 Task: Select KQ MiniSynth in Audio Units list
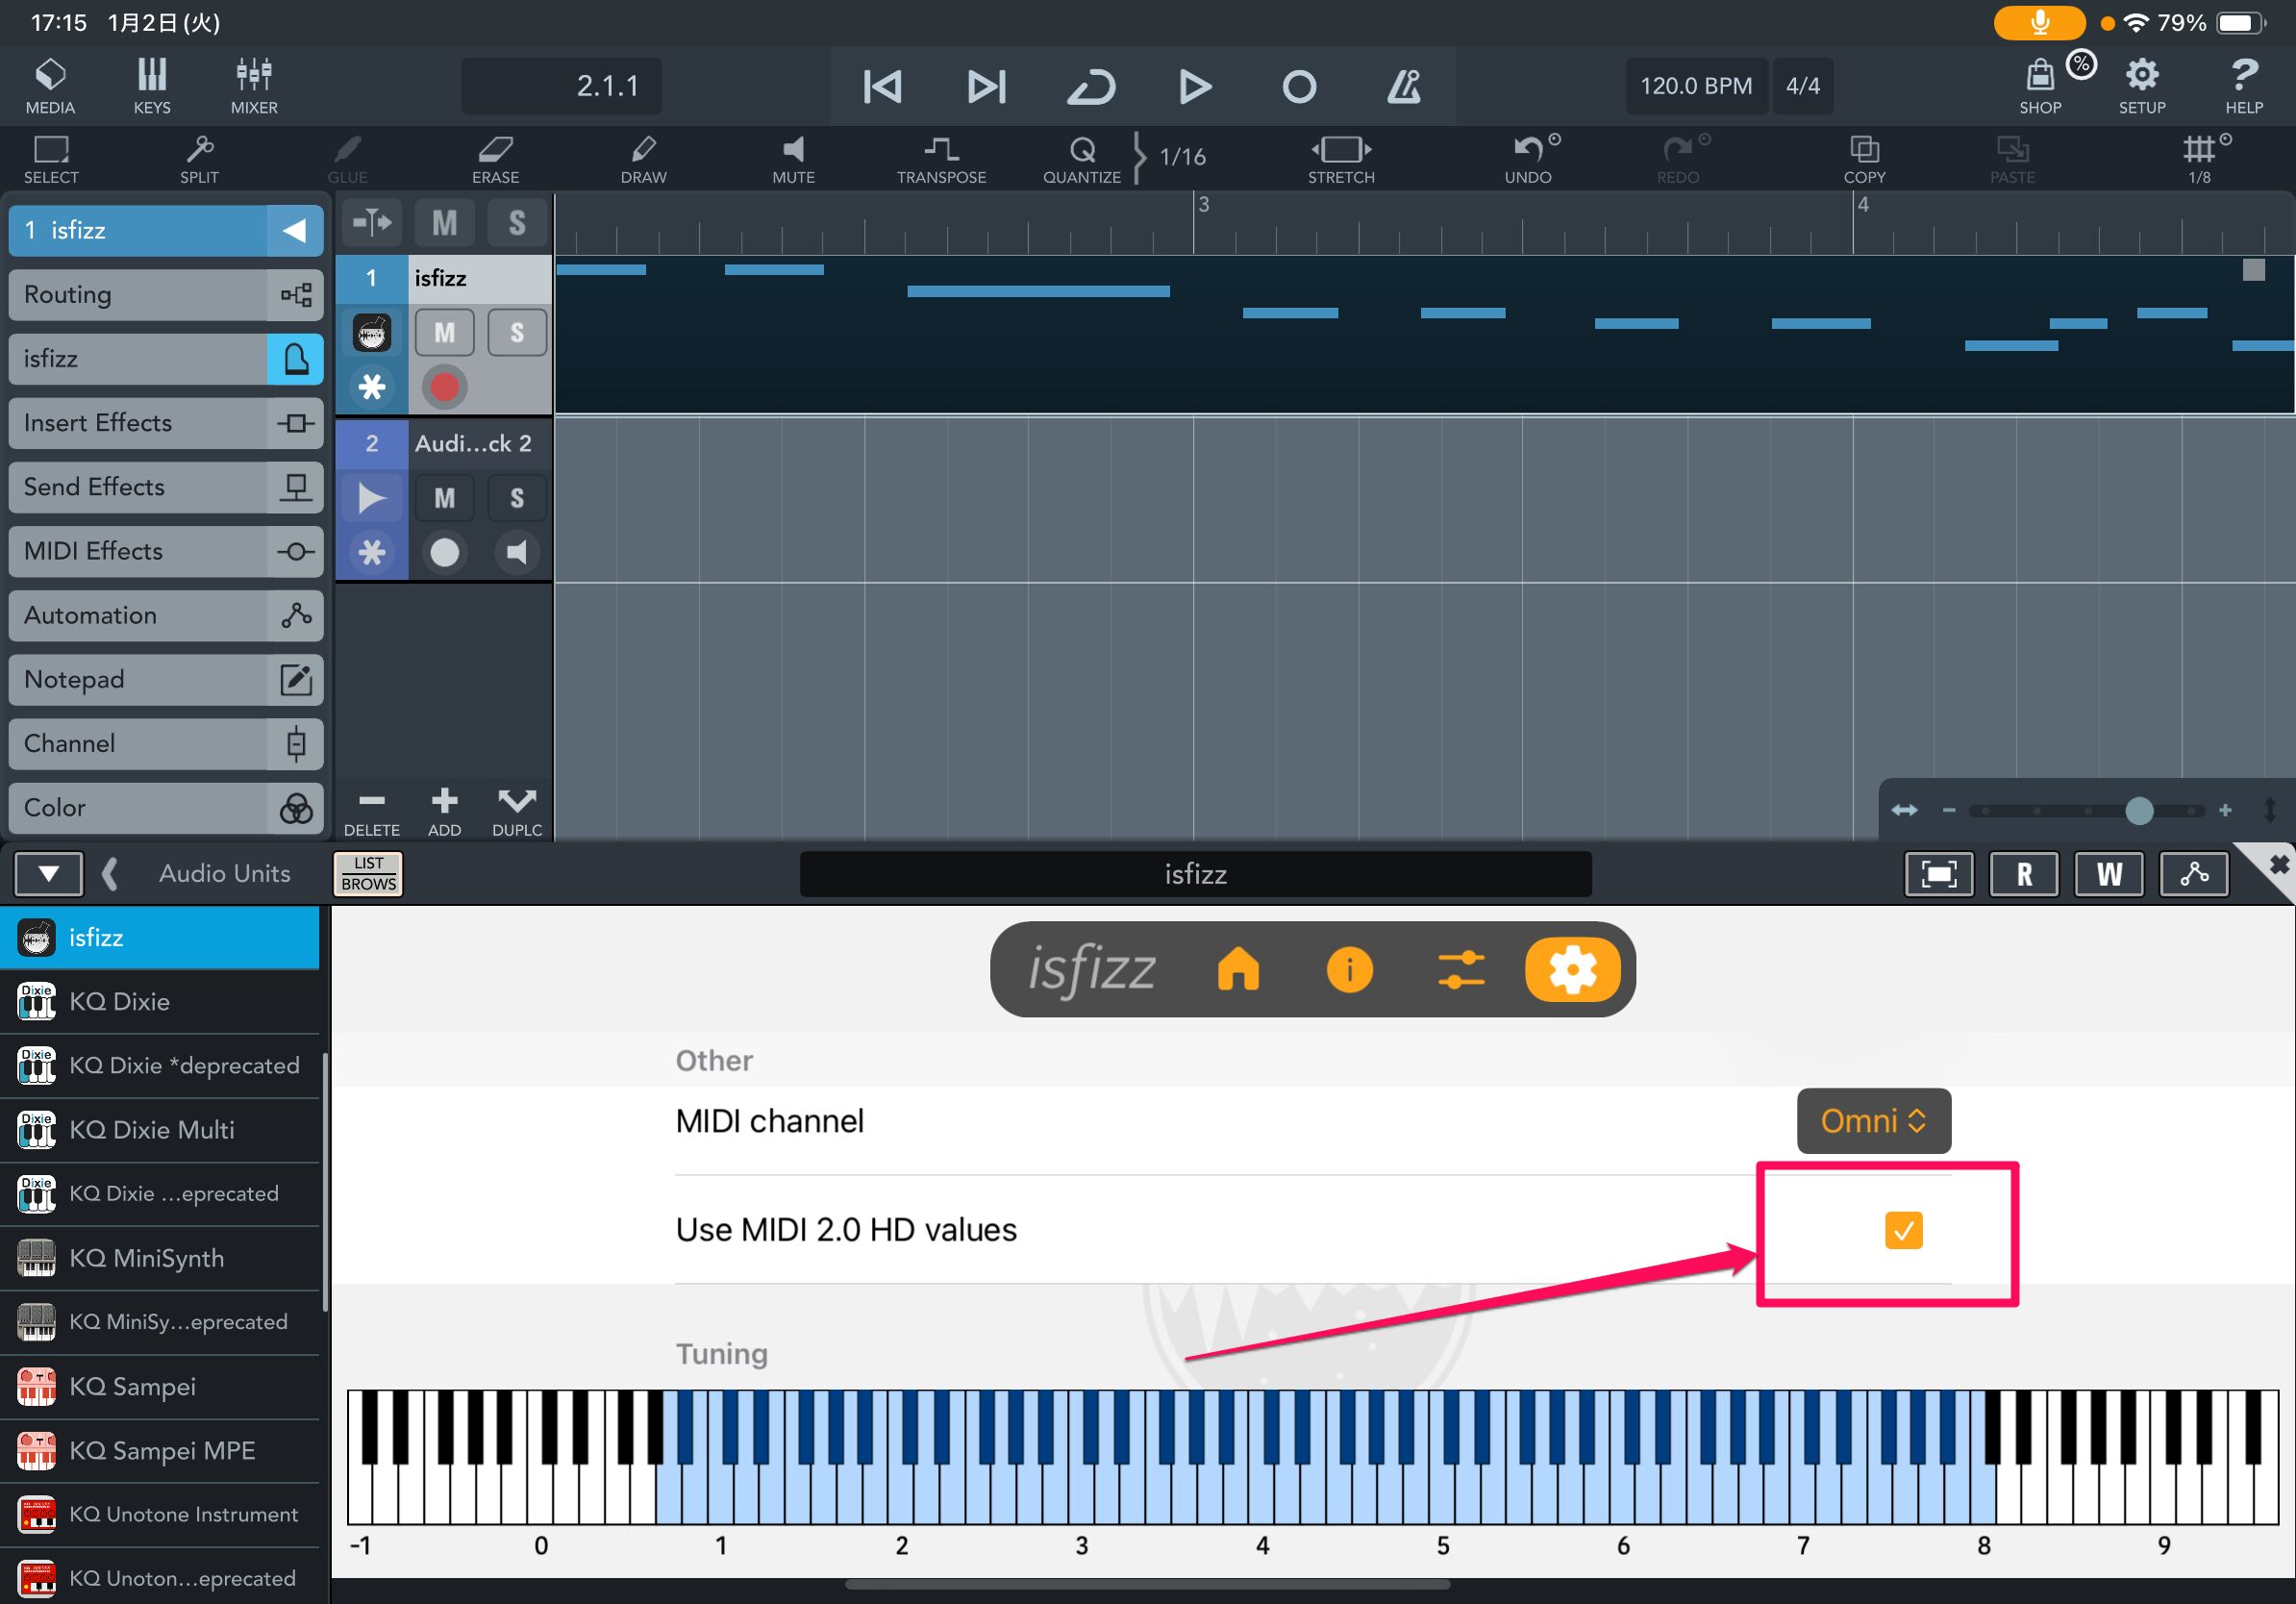pos(160,1258)
